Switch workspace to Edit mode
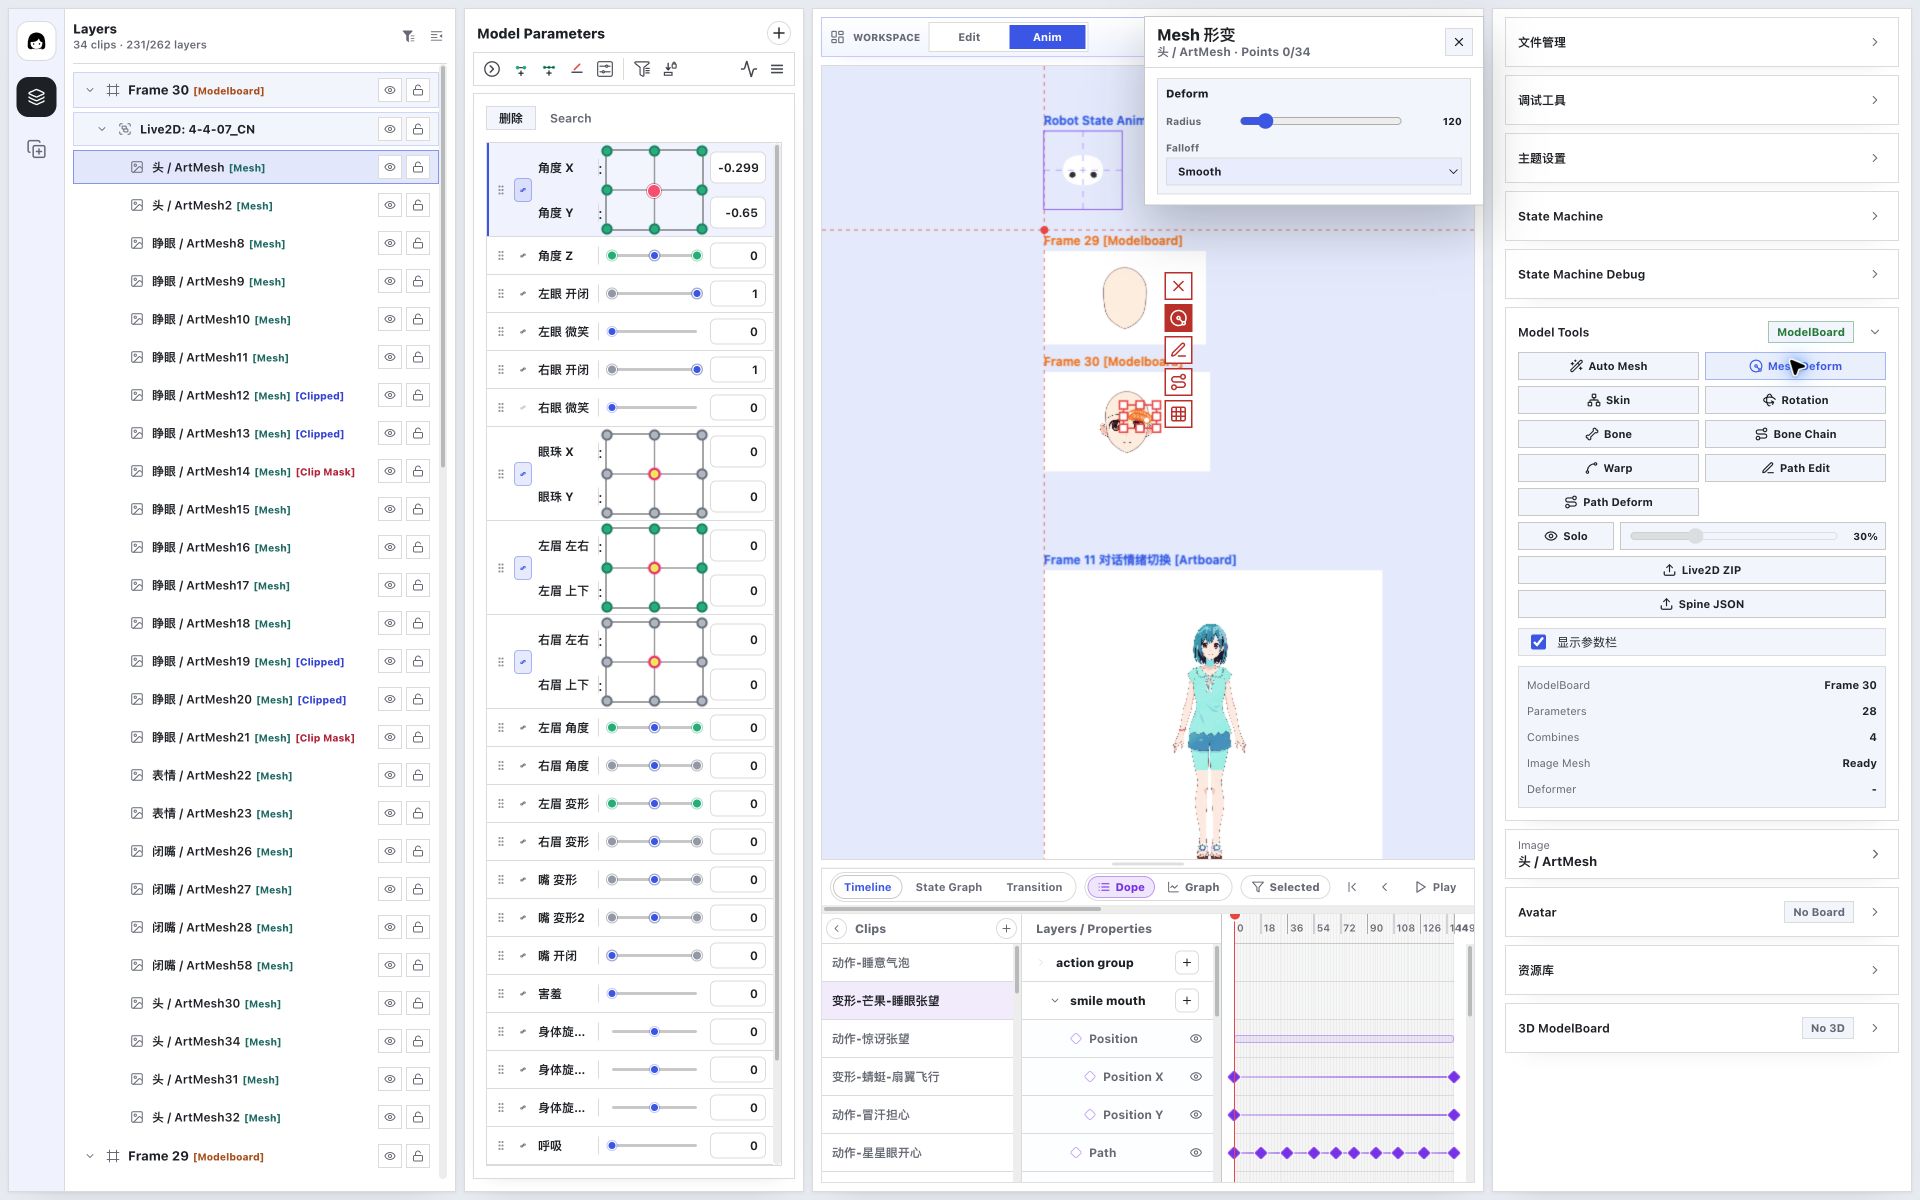This screenshot has height=1200, width=1920. [969, 37]
